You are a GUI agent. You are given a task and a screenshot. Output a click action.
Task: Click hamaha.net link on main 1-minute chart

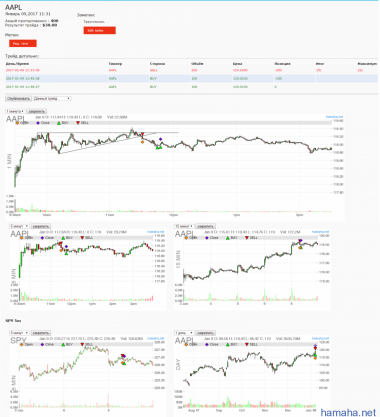click(334, 117)
